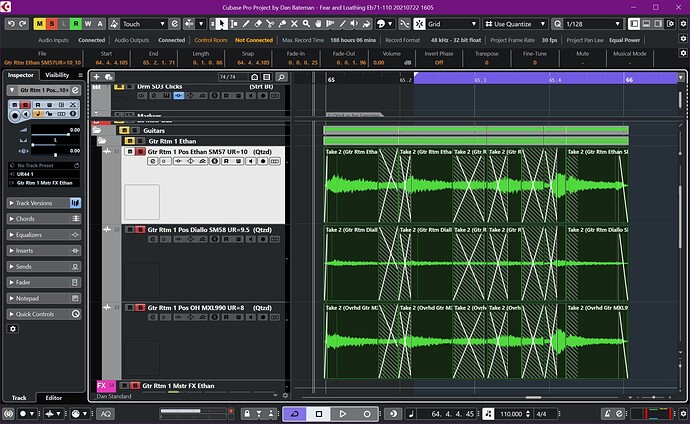Select the Play speaker tool
690x424 pixels.
click(x=354, y=24)
